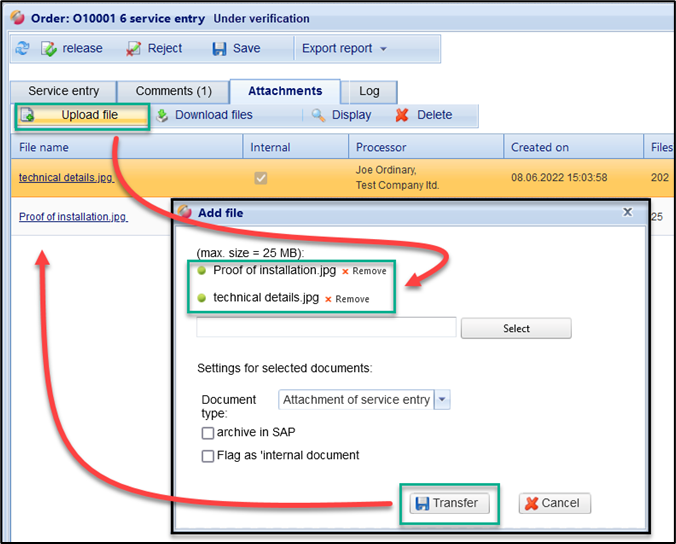Image resolution: width=676 pixels, height=544 pixels.
Task: Click the Attachment of service entry combo box
Action: point(356,400)
